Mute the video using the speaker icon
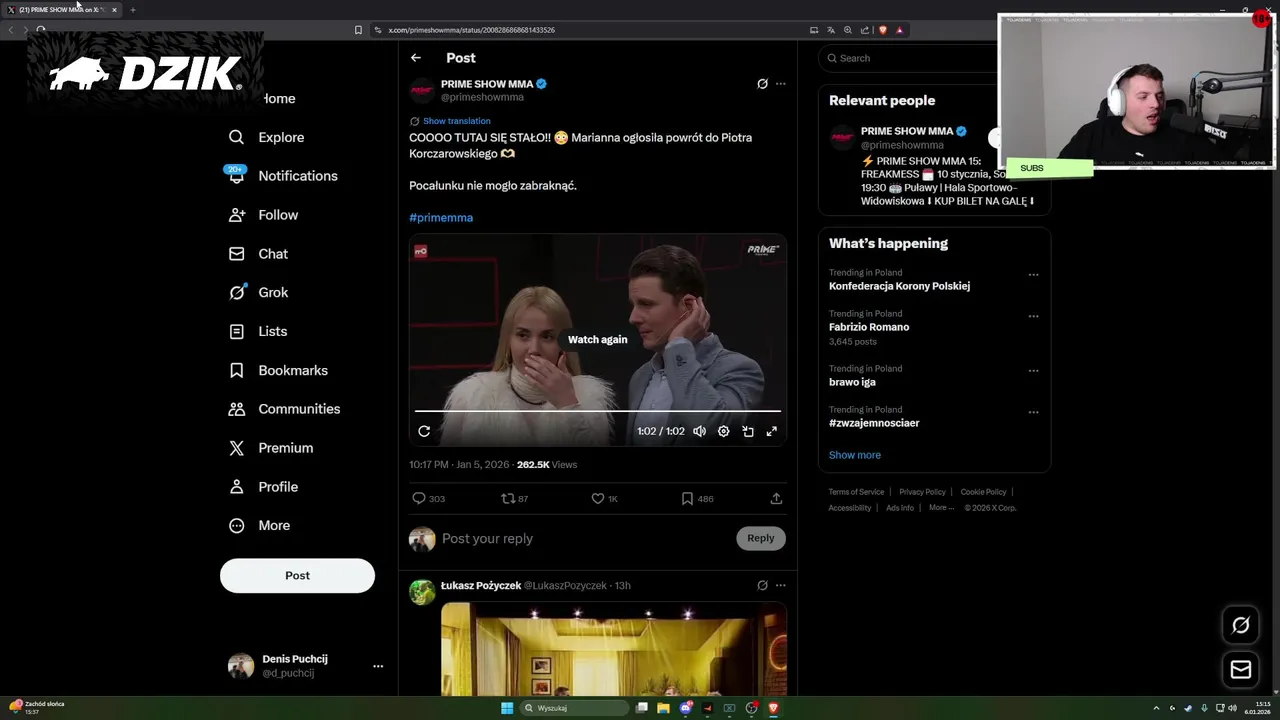This screenshot has height=720, width=1280. click(699, 431)
